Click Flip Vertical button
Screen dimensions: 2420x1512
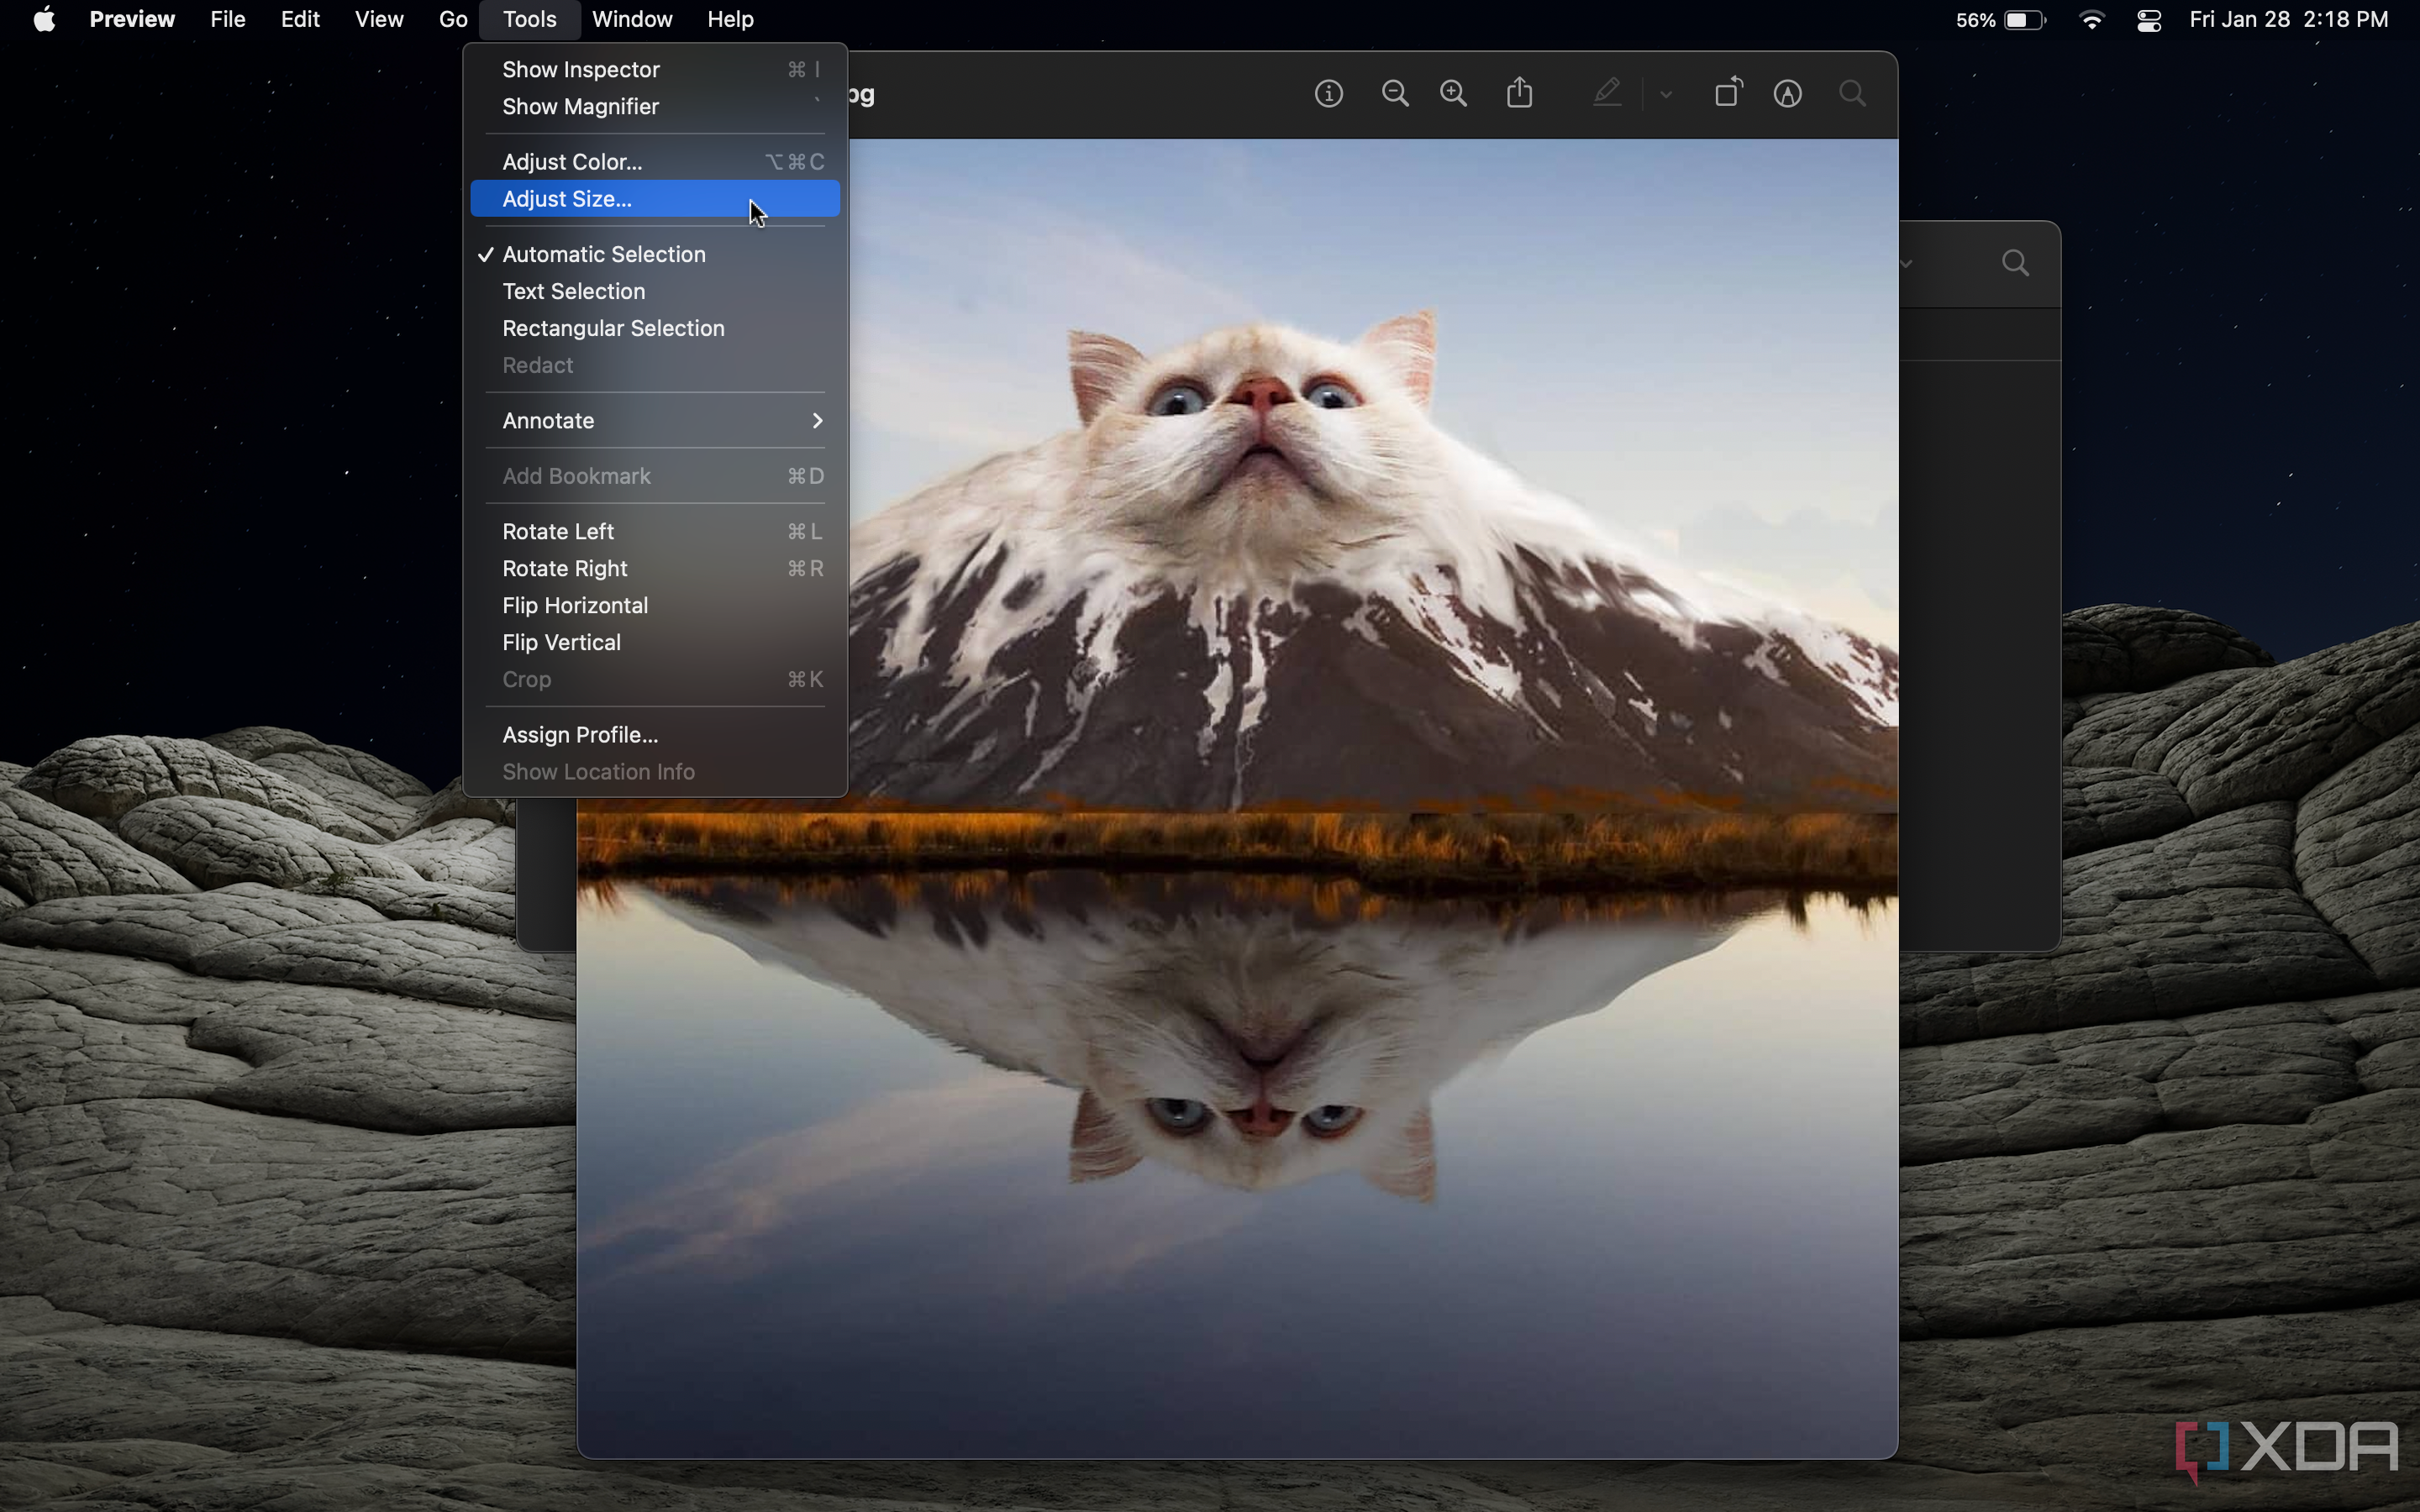(560, 641)
